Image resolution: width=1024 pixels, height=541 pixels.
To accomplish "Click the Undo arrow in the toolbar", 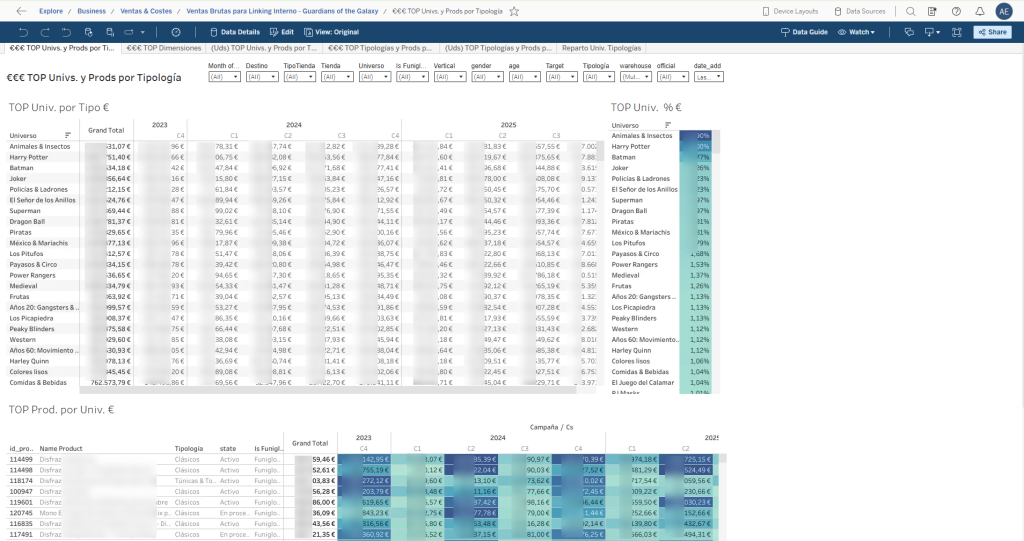I will tap(24, 32).
